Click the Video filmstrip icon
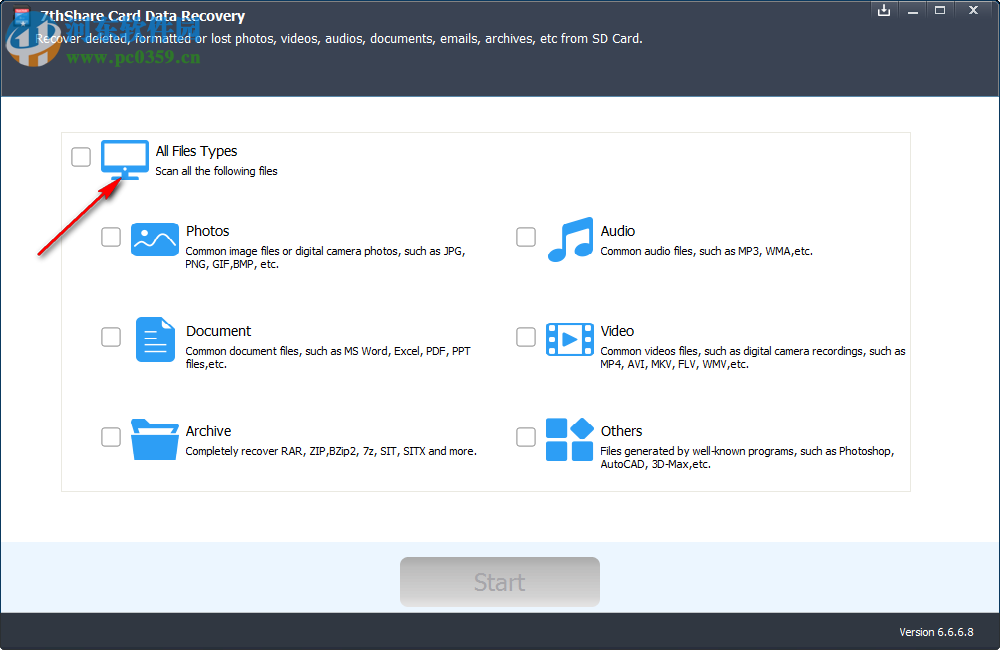The height and width of the screenshot is (650, 1000). coord(569,339)
